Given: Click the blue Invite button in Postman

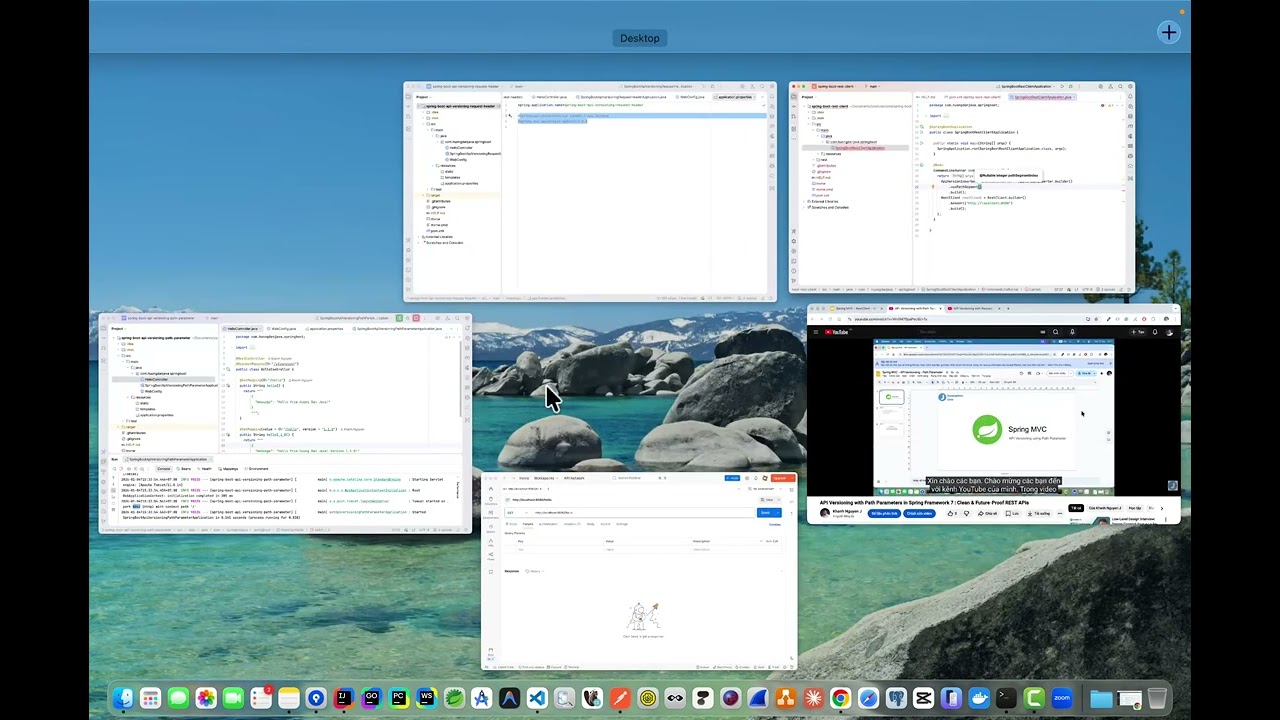Looking at the screenshot, I should pos(732,478).
